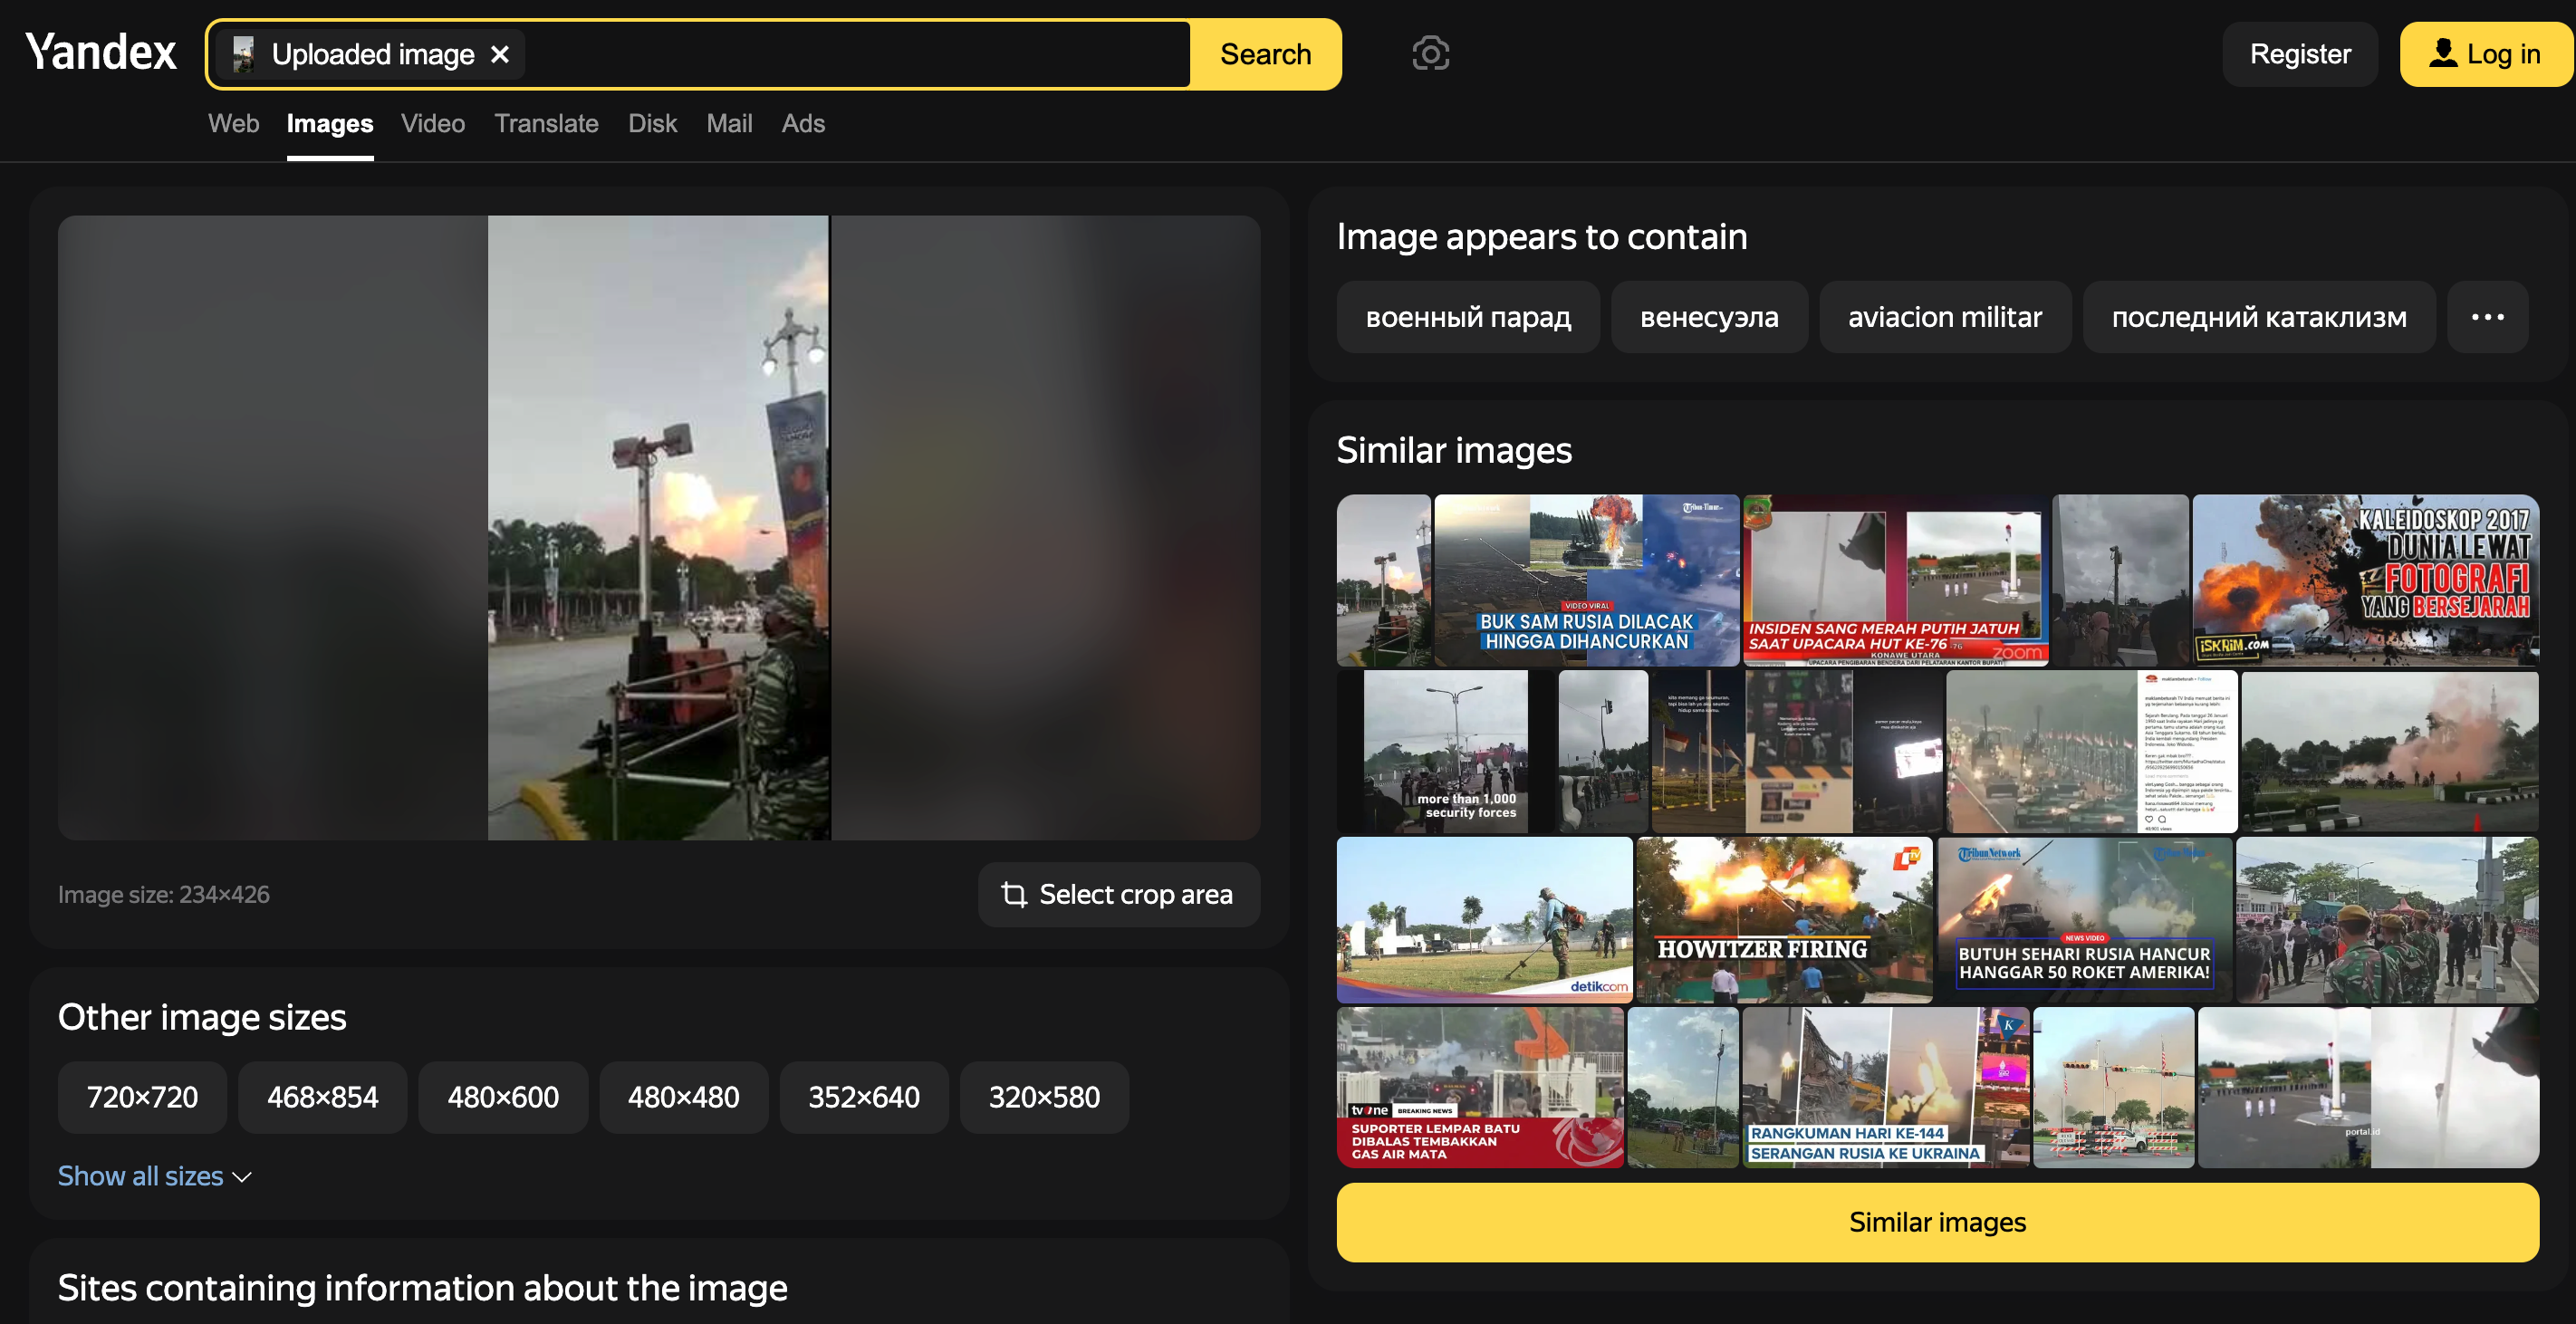Select the aviacion militar tag
Viewport: 2576px width, 1324px height.
coord(1944,317)
